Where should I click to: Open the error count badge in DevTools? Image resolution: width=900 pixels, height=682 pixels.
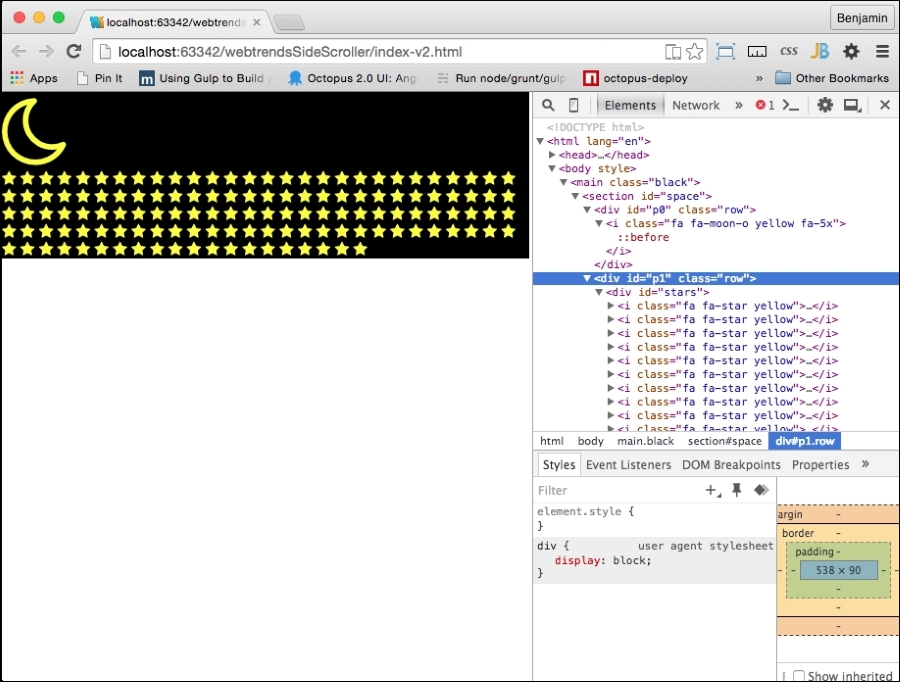(x=764, y=104)
